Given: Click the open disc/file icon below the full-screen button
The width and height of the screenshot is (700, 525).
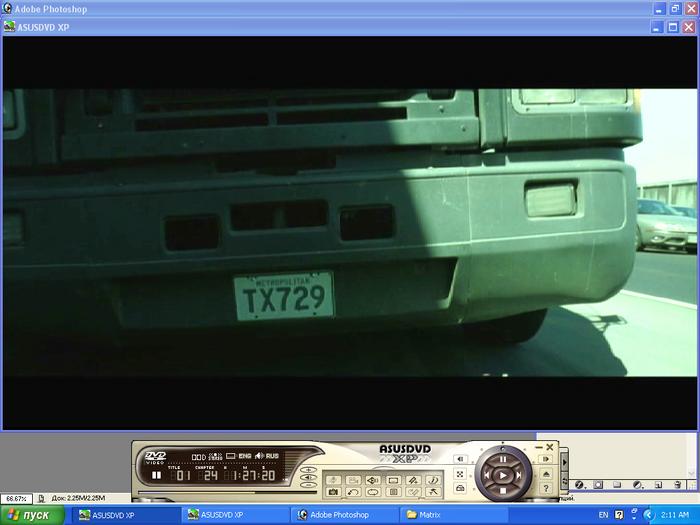Looking at the screenshot, I should pyautogui.click(x=460, y=488).
